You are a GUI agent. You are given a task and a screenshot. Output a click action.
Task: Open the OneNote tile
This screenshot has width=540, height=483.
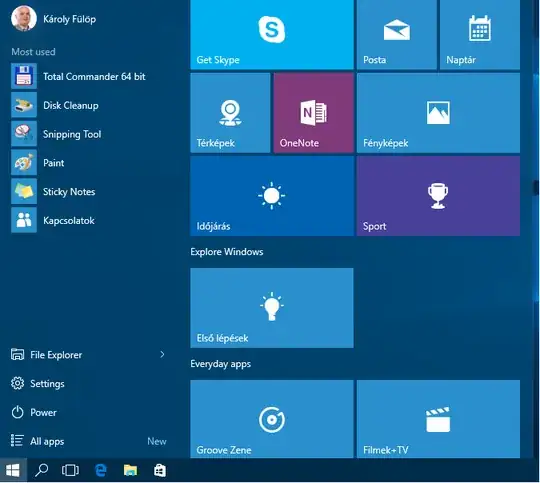313,113
